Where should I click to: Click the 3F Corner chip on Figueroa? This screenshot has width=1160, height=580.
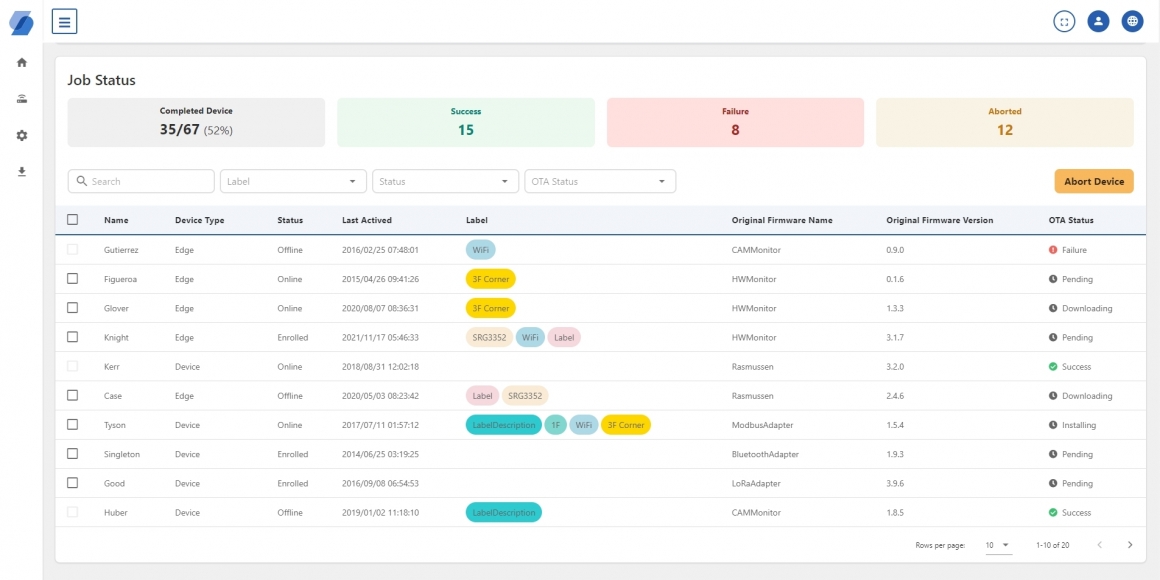click(x=490, y=280)
